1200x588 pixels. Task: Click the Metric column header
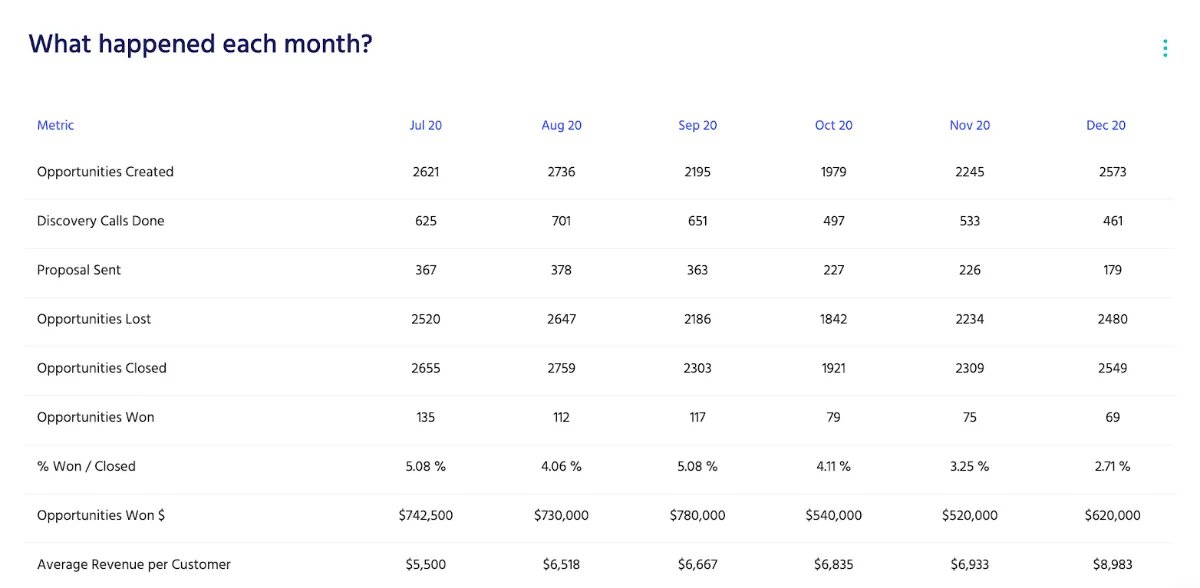pos(56,125)
